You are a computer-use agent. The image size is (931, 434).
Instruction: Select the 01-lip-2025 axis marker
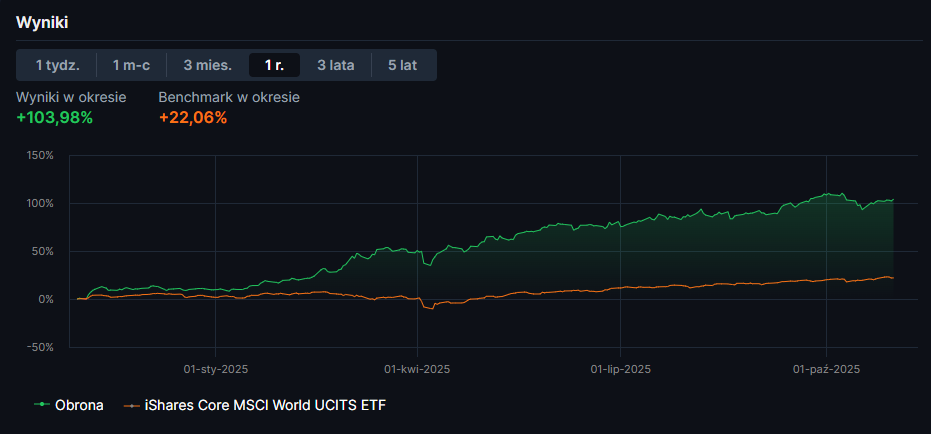click(x=621, y=369)
